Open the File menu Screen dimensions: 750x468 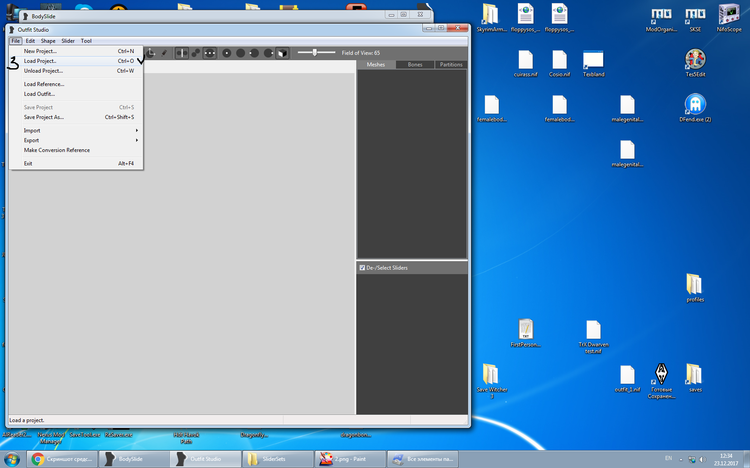tap(16, 41)
